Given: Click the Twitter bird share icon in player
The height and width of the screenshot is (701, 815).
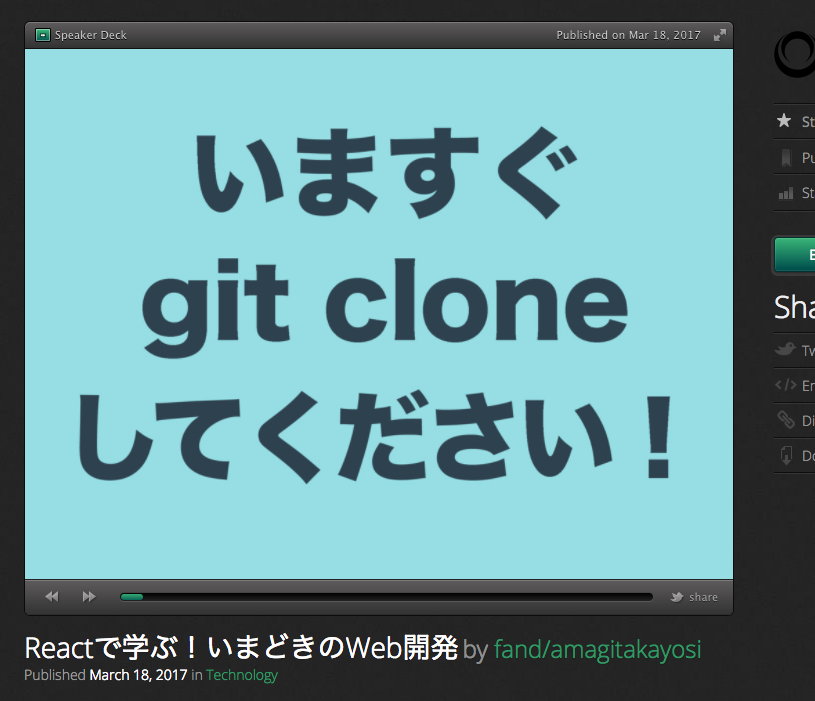Looking at the screenshot, I should coord(677,597).
